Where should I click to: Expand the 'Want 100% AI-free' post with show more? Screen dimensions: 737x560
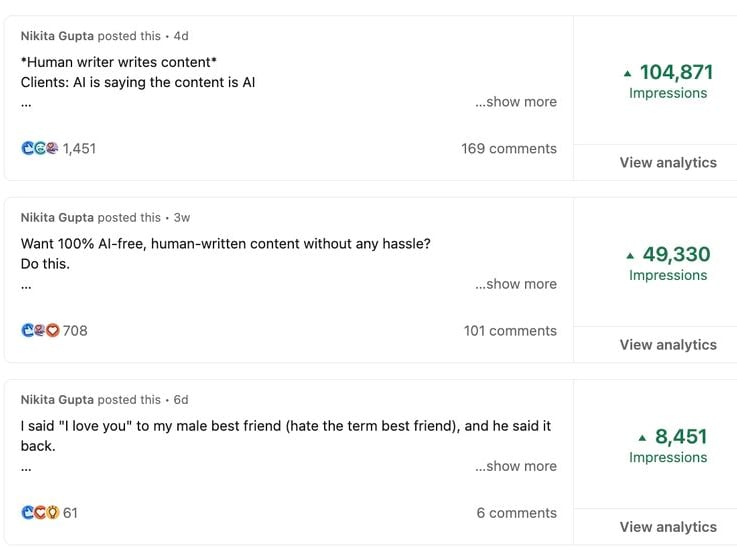tap(516, 284)
